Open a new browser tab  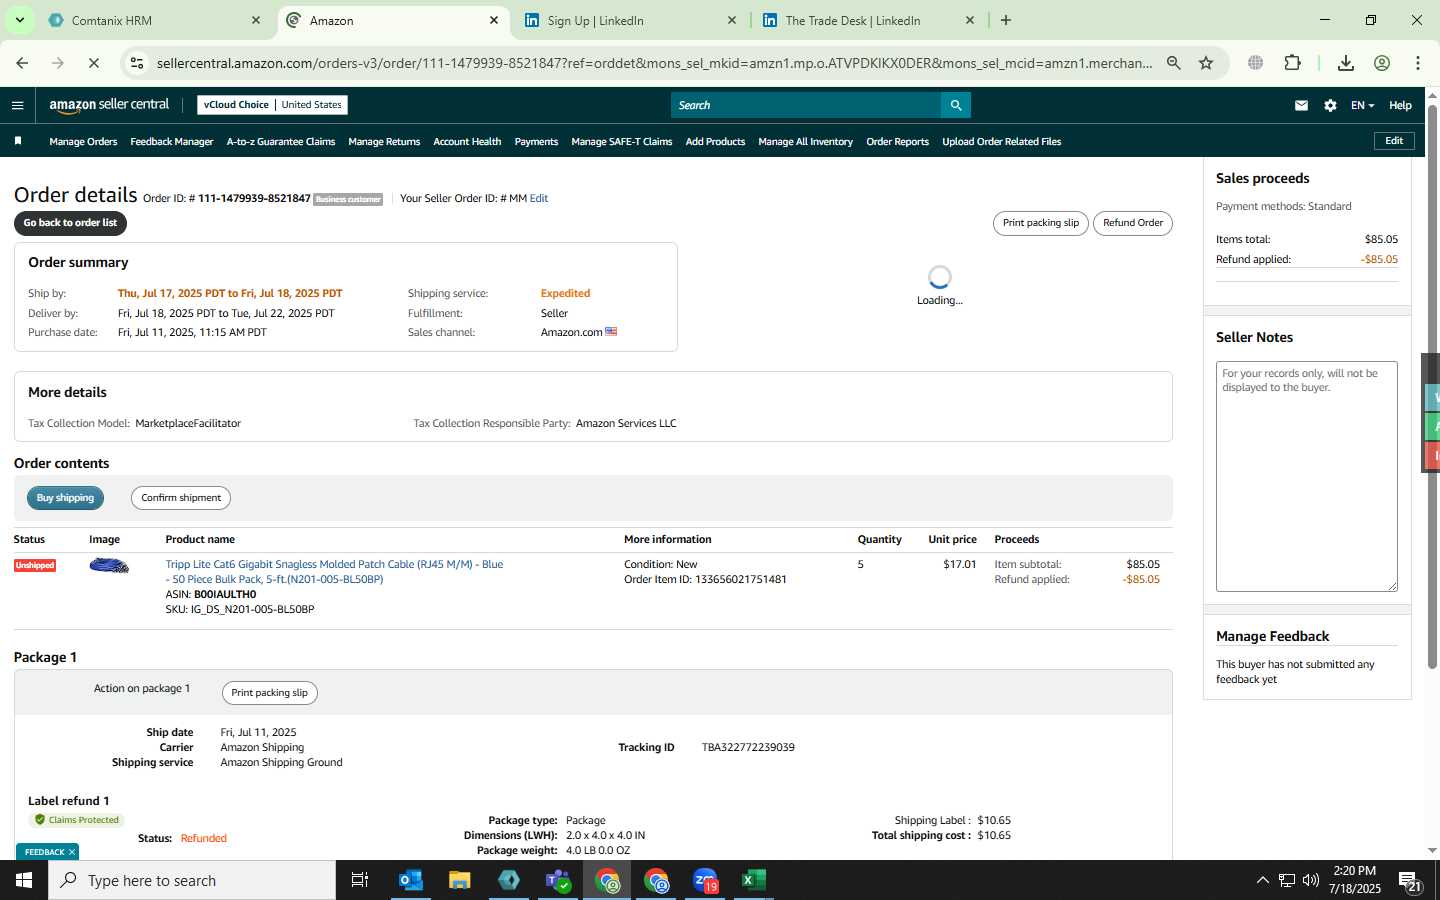(1006, 20)
